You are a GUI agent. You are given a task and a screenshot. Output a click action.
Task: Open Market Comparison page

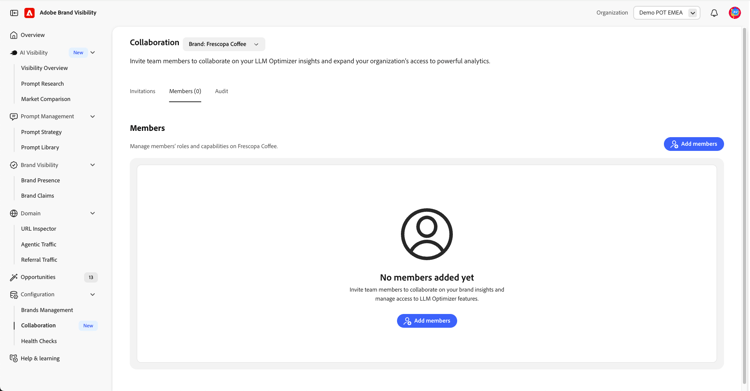(45, 99)
